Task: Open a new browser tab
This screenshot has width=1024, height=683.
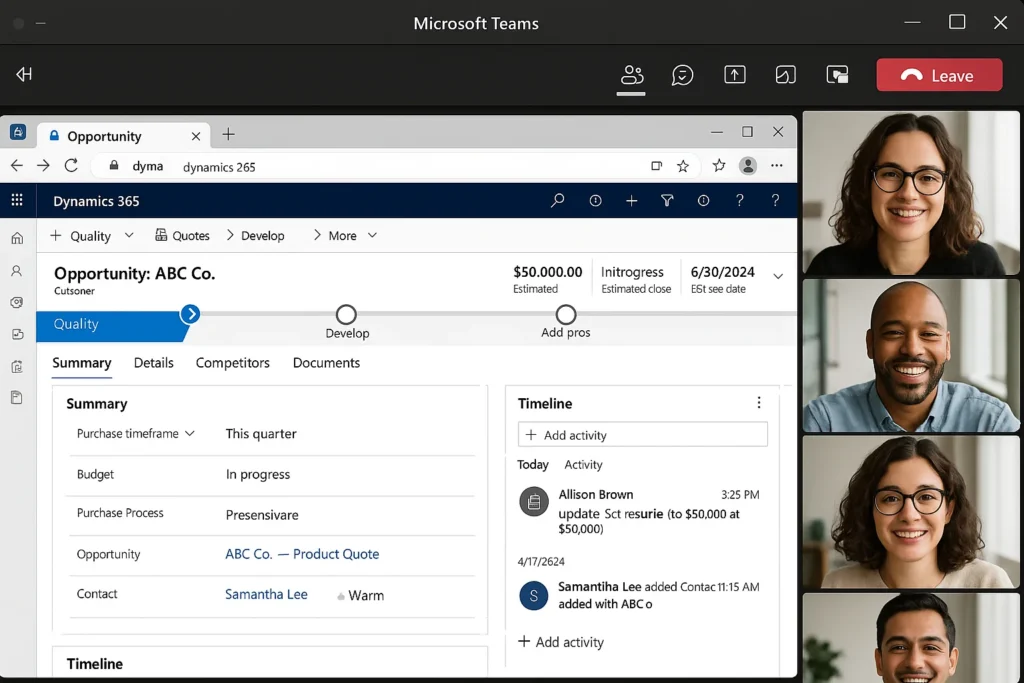Action: pos(228,135)
